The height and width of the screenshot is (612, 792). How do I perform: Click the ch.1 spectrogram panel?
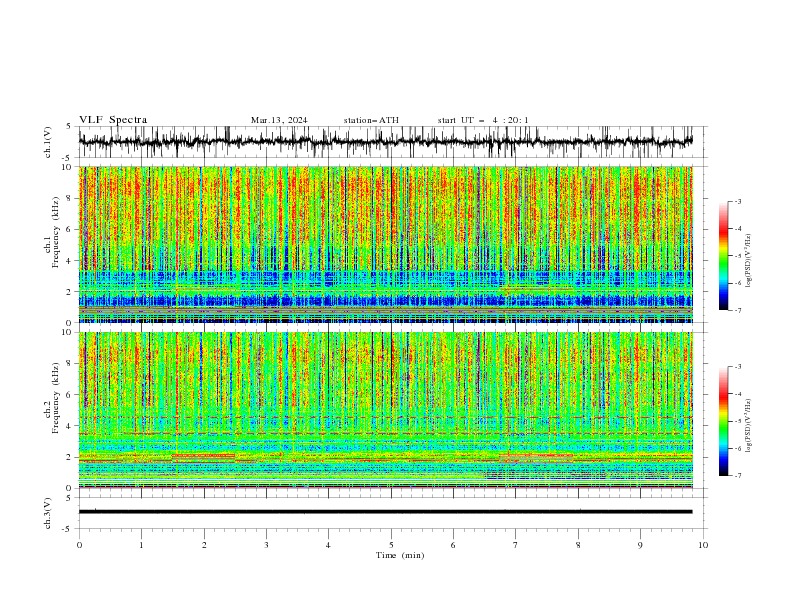click(386, 244)
